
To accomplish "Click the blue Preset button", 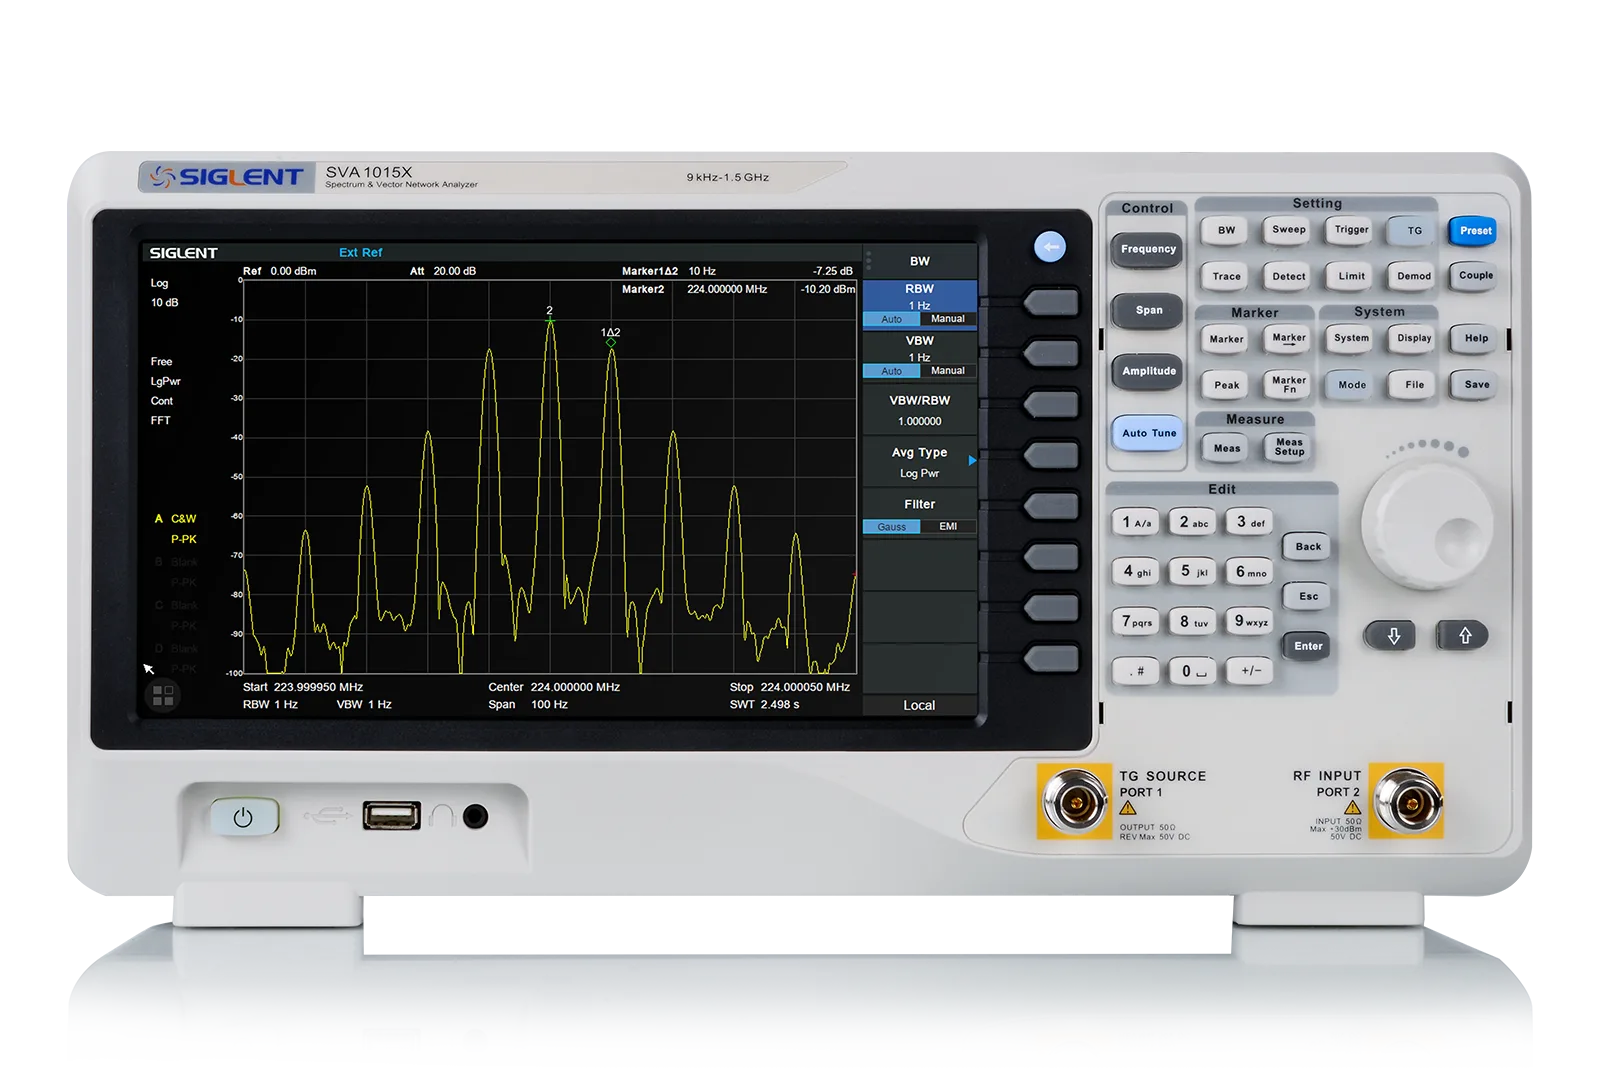I will (1474, 231).
